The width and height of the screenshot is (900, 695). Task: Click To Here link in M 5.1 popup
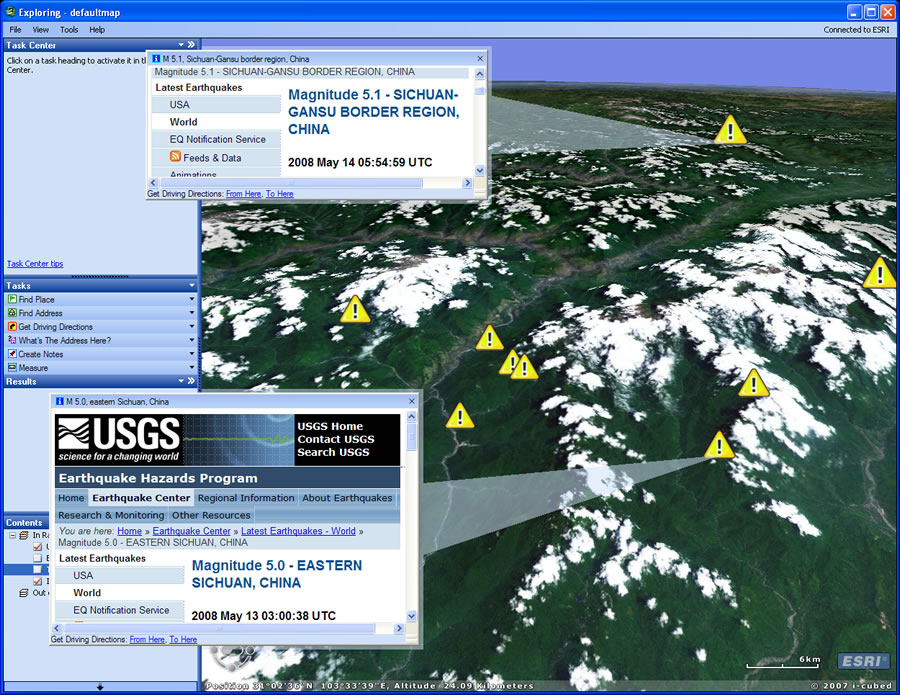280,194
